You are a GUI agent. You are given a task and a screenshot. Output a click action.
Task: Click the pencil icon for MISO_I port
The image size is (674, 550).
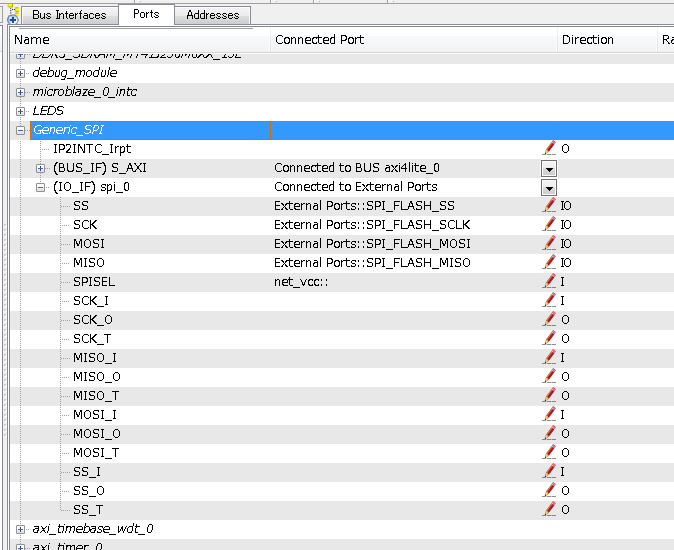pos(549,358)
